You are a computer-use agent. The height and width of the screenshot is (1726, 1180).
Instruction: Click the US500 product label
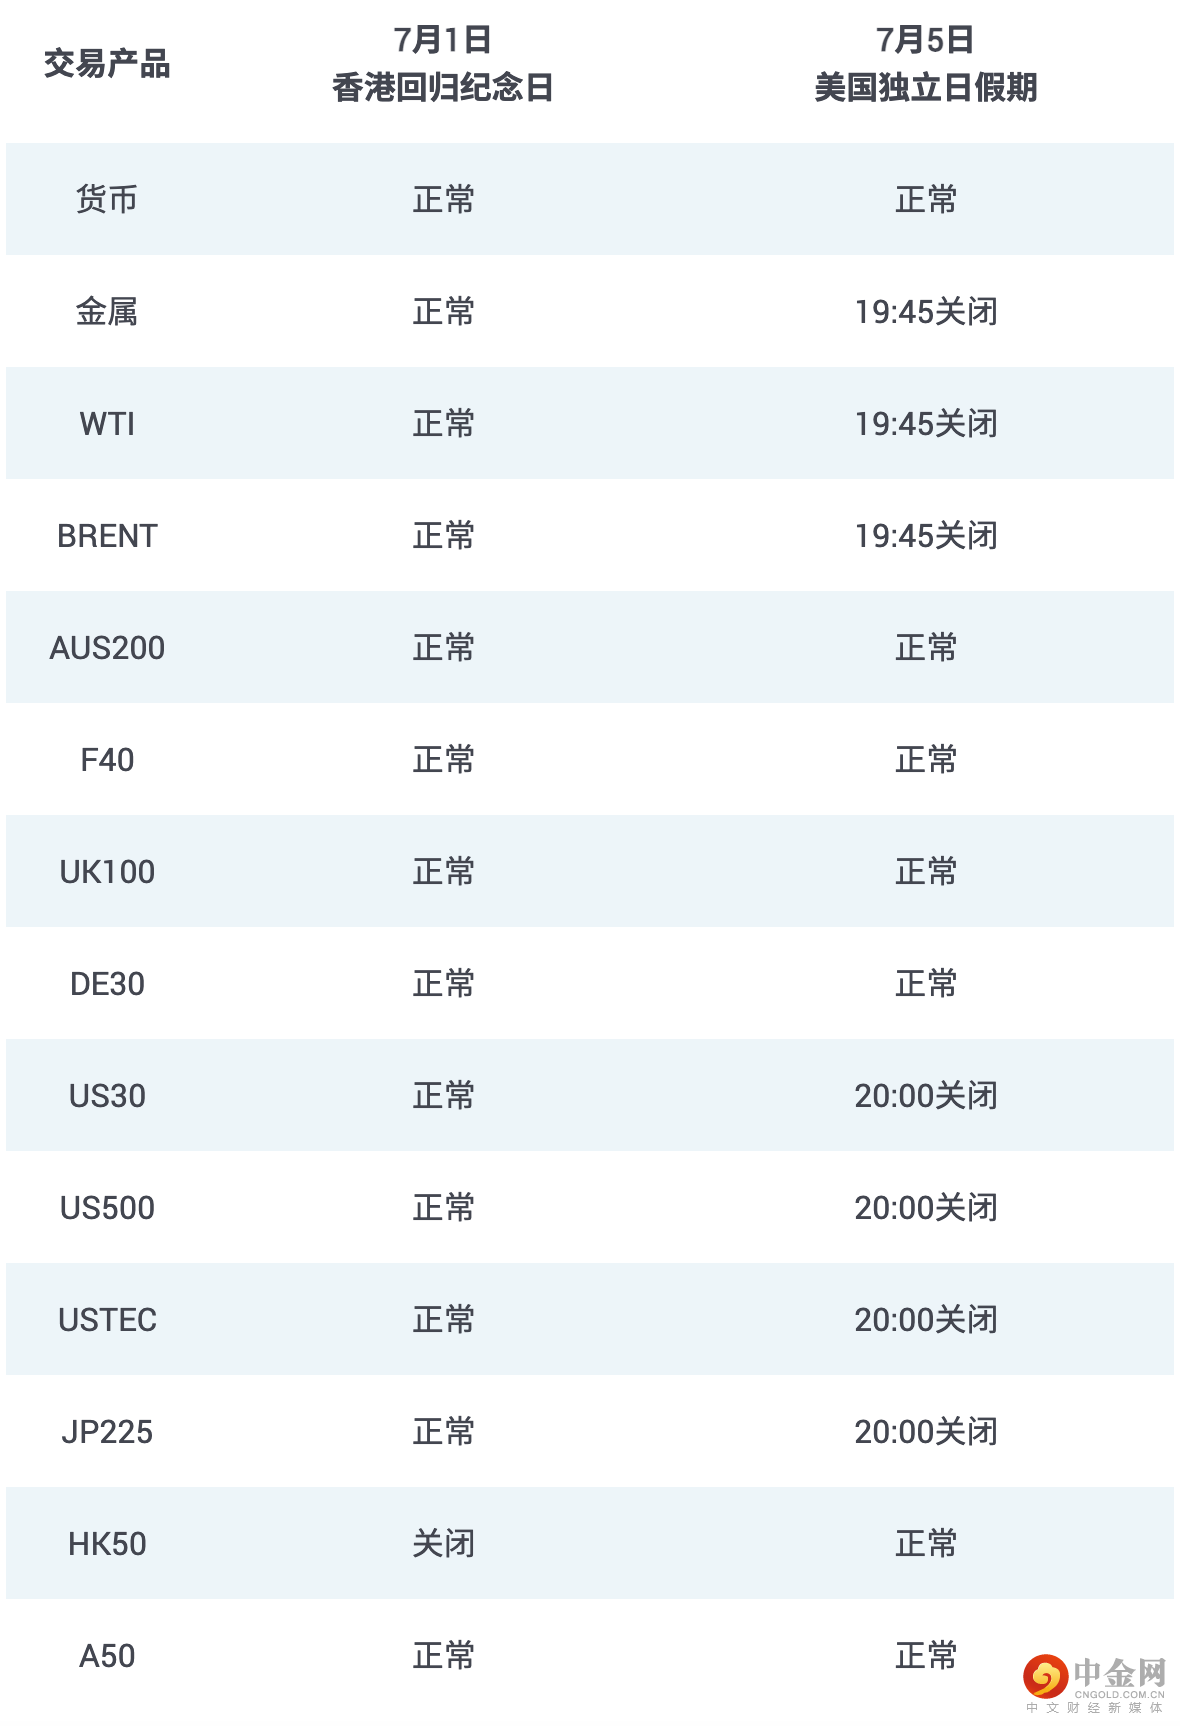point(107,1208)
